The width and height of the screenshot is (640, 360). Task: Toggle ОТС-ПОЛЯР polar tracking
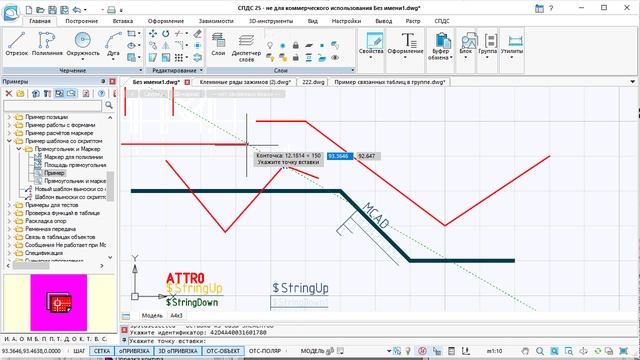click(265, 351)
